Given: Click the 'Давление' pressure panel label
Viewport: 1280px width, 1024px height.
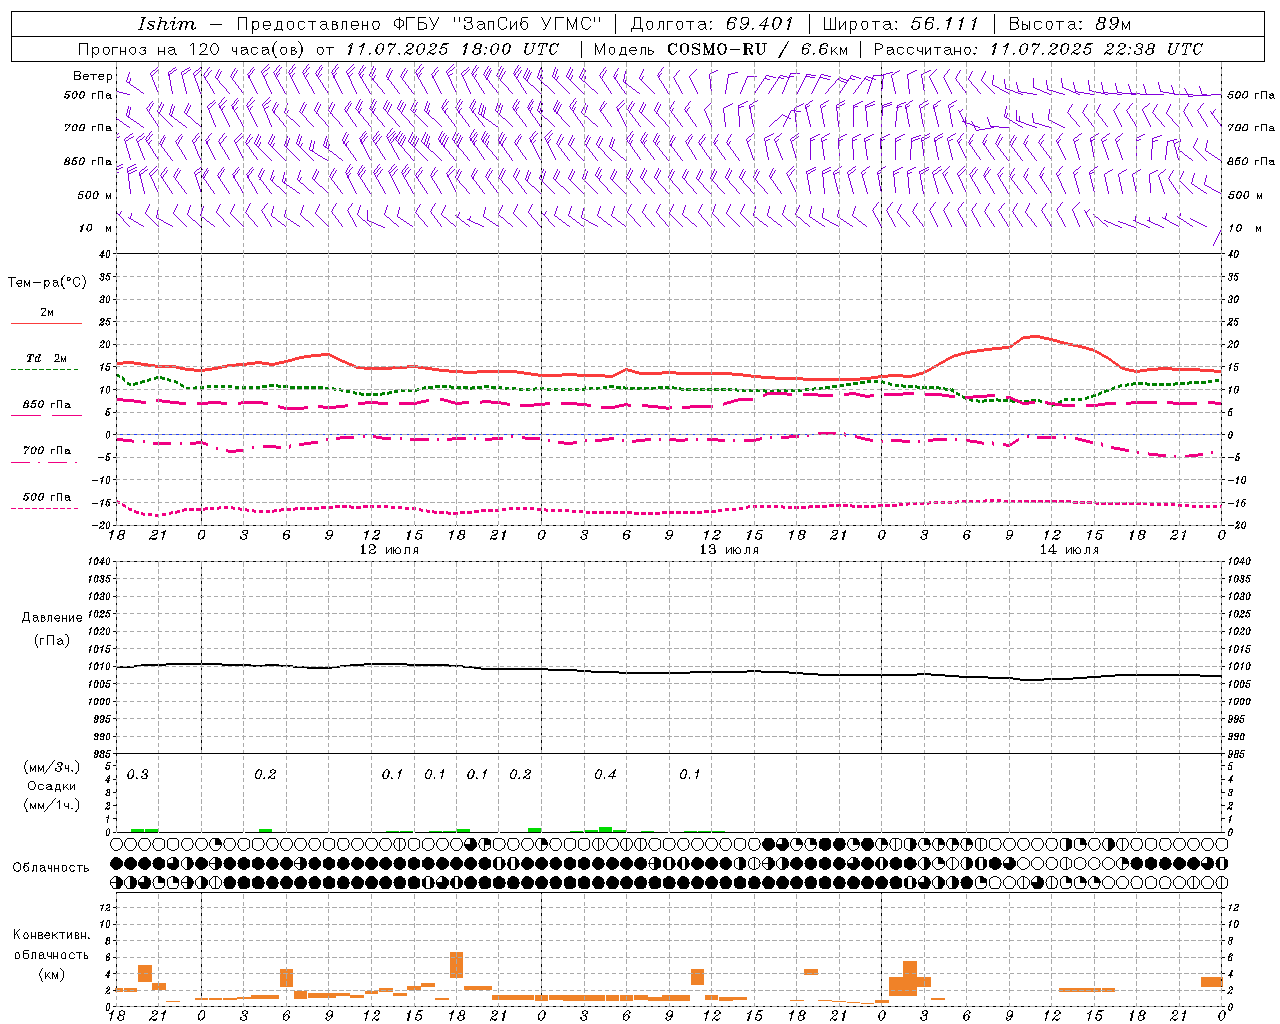Looking at the screenshot, I should (52, 618).
